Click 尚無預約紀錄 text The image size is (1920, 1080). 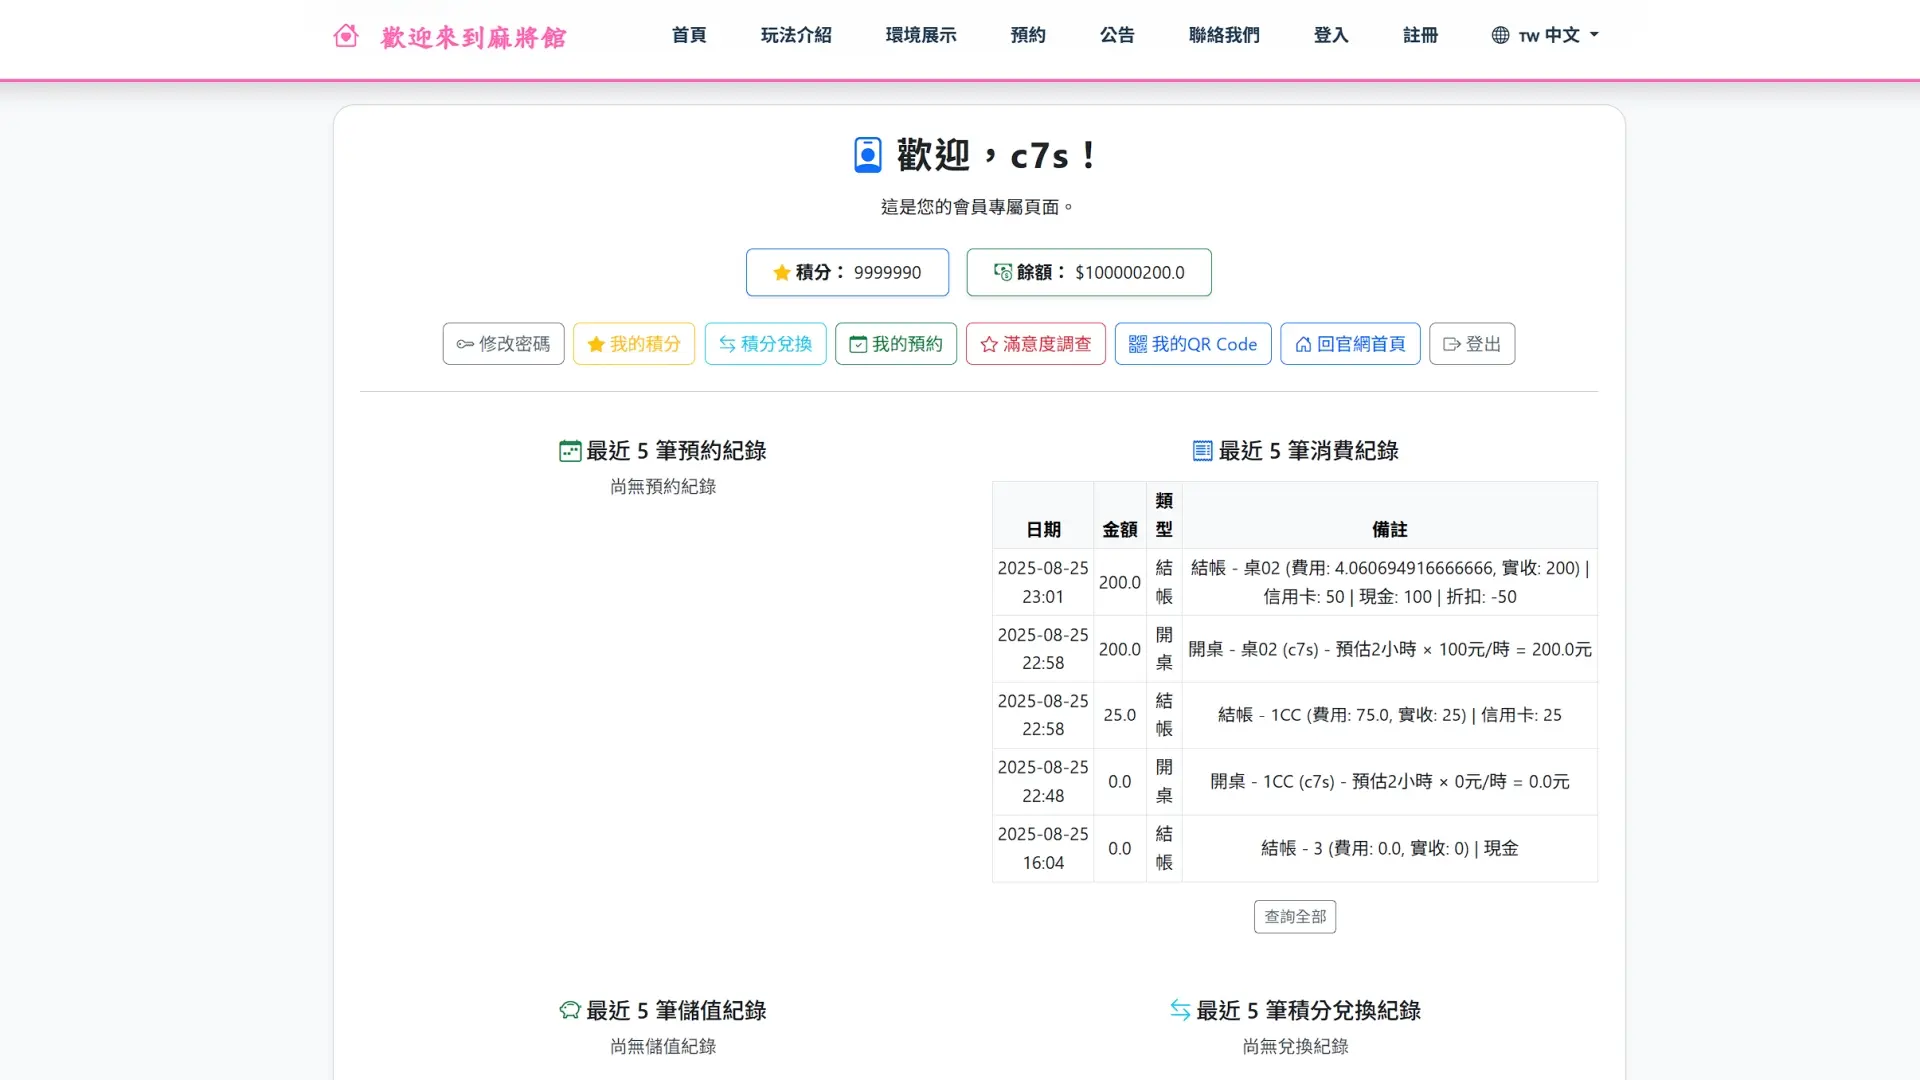click(x=663, y=486)
